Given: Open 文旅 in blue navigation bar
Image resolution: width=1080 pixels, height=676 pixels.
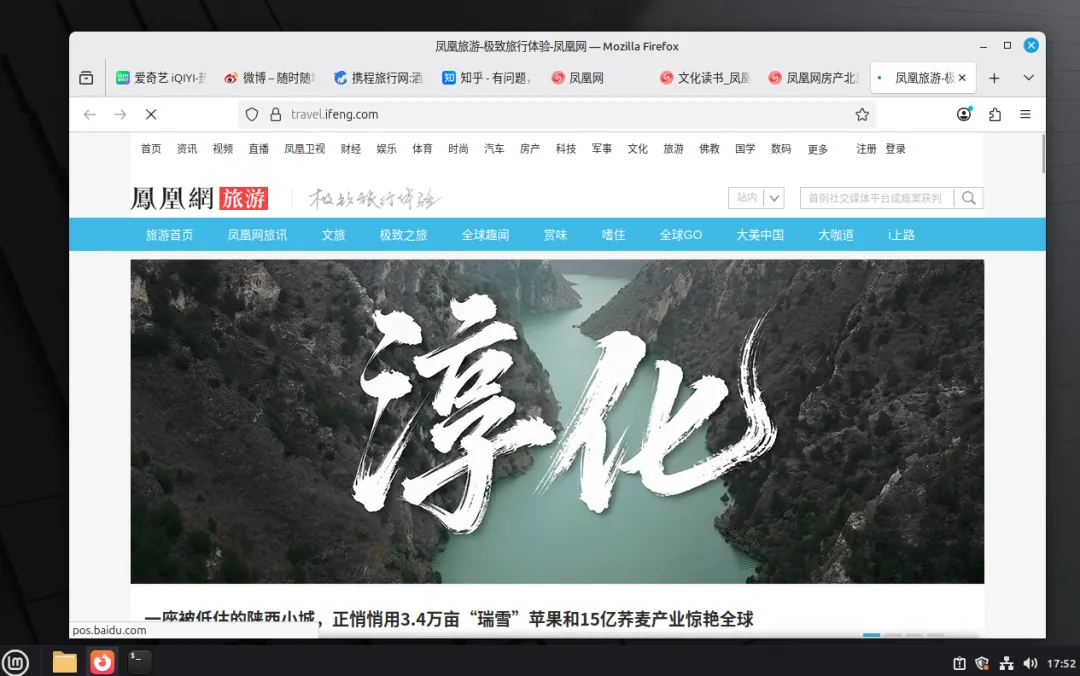Looking at the screenshot, I should (333, 235).
